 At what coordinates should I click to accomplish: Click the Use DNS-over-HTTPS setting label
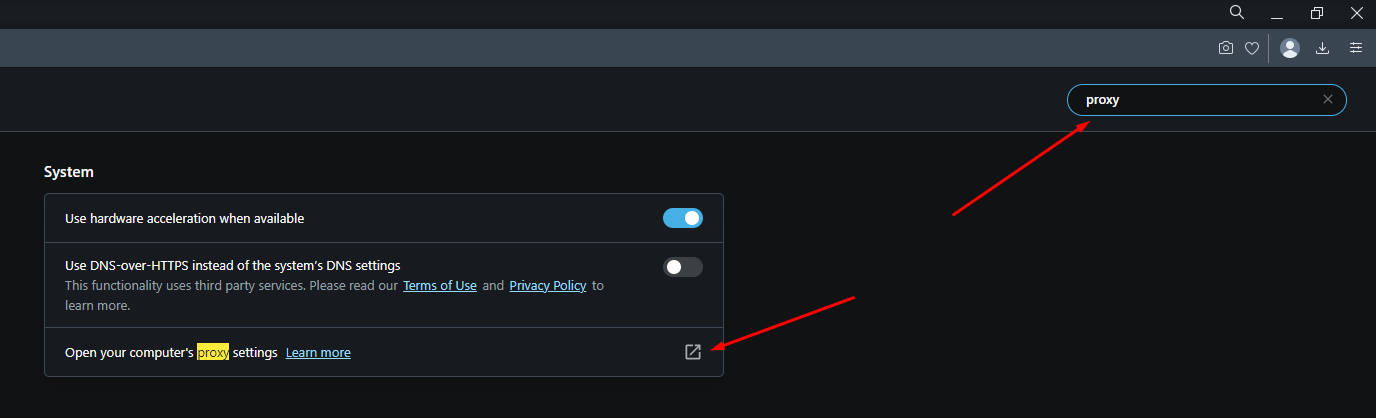pos(233,266)
